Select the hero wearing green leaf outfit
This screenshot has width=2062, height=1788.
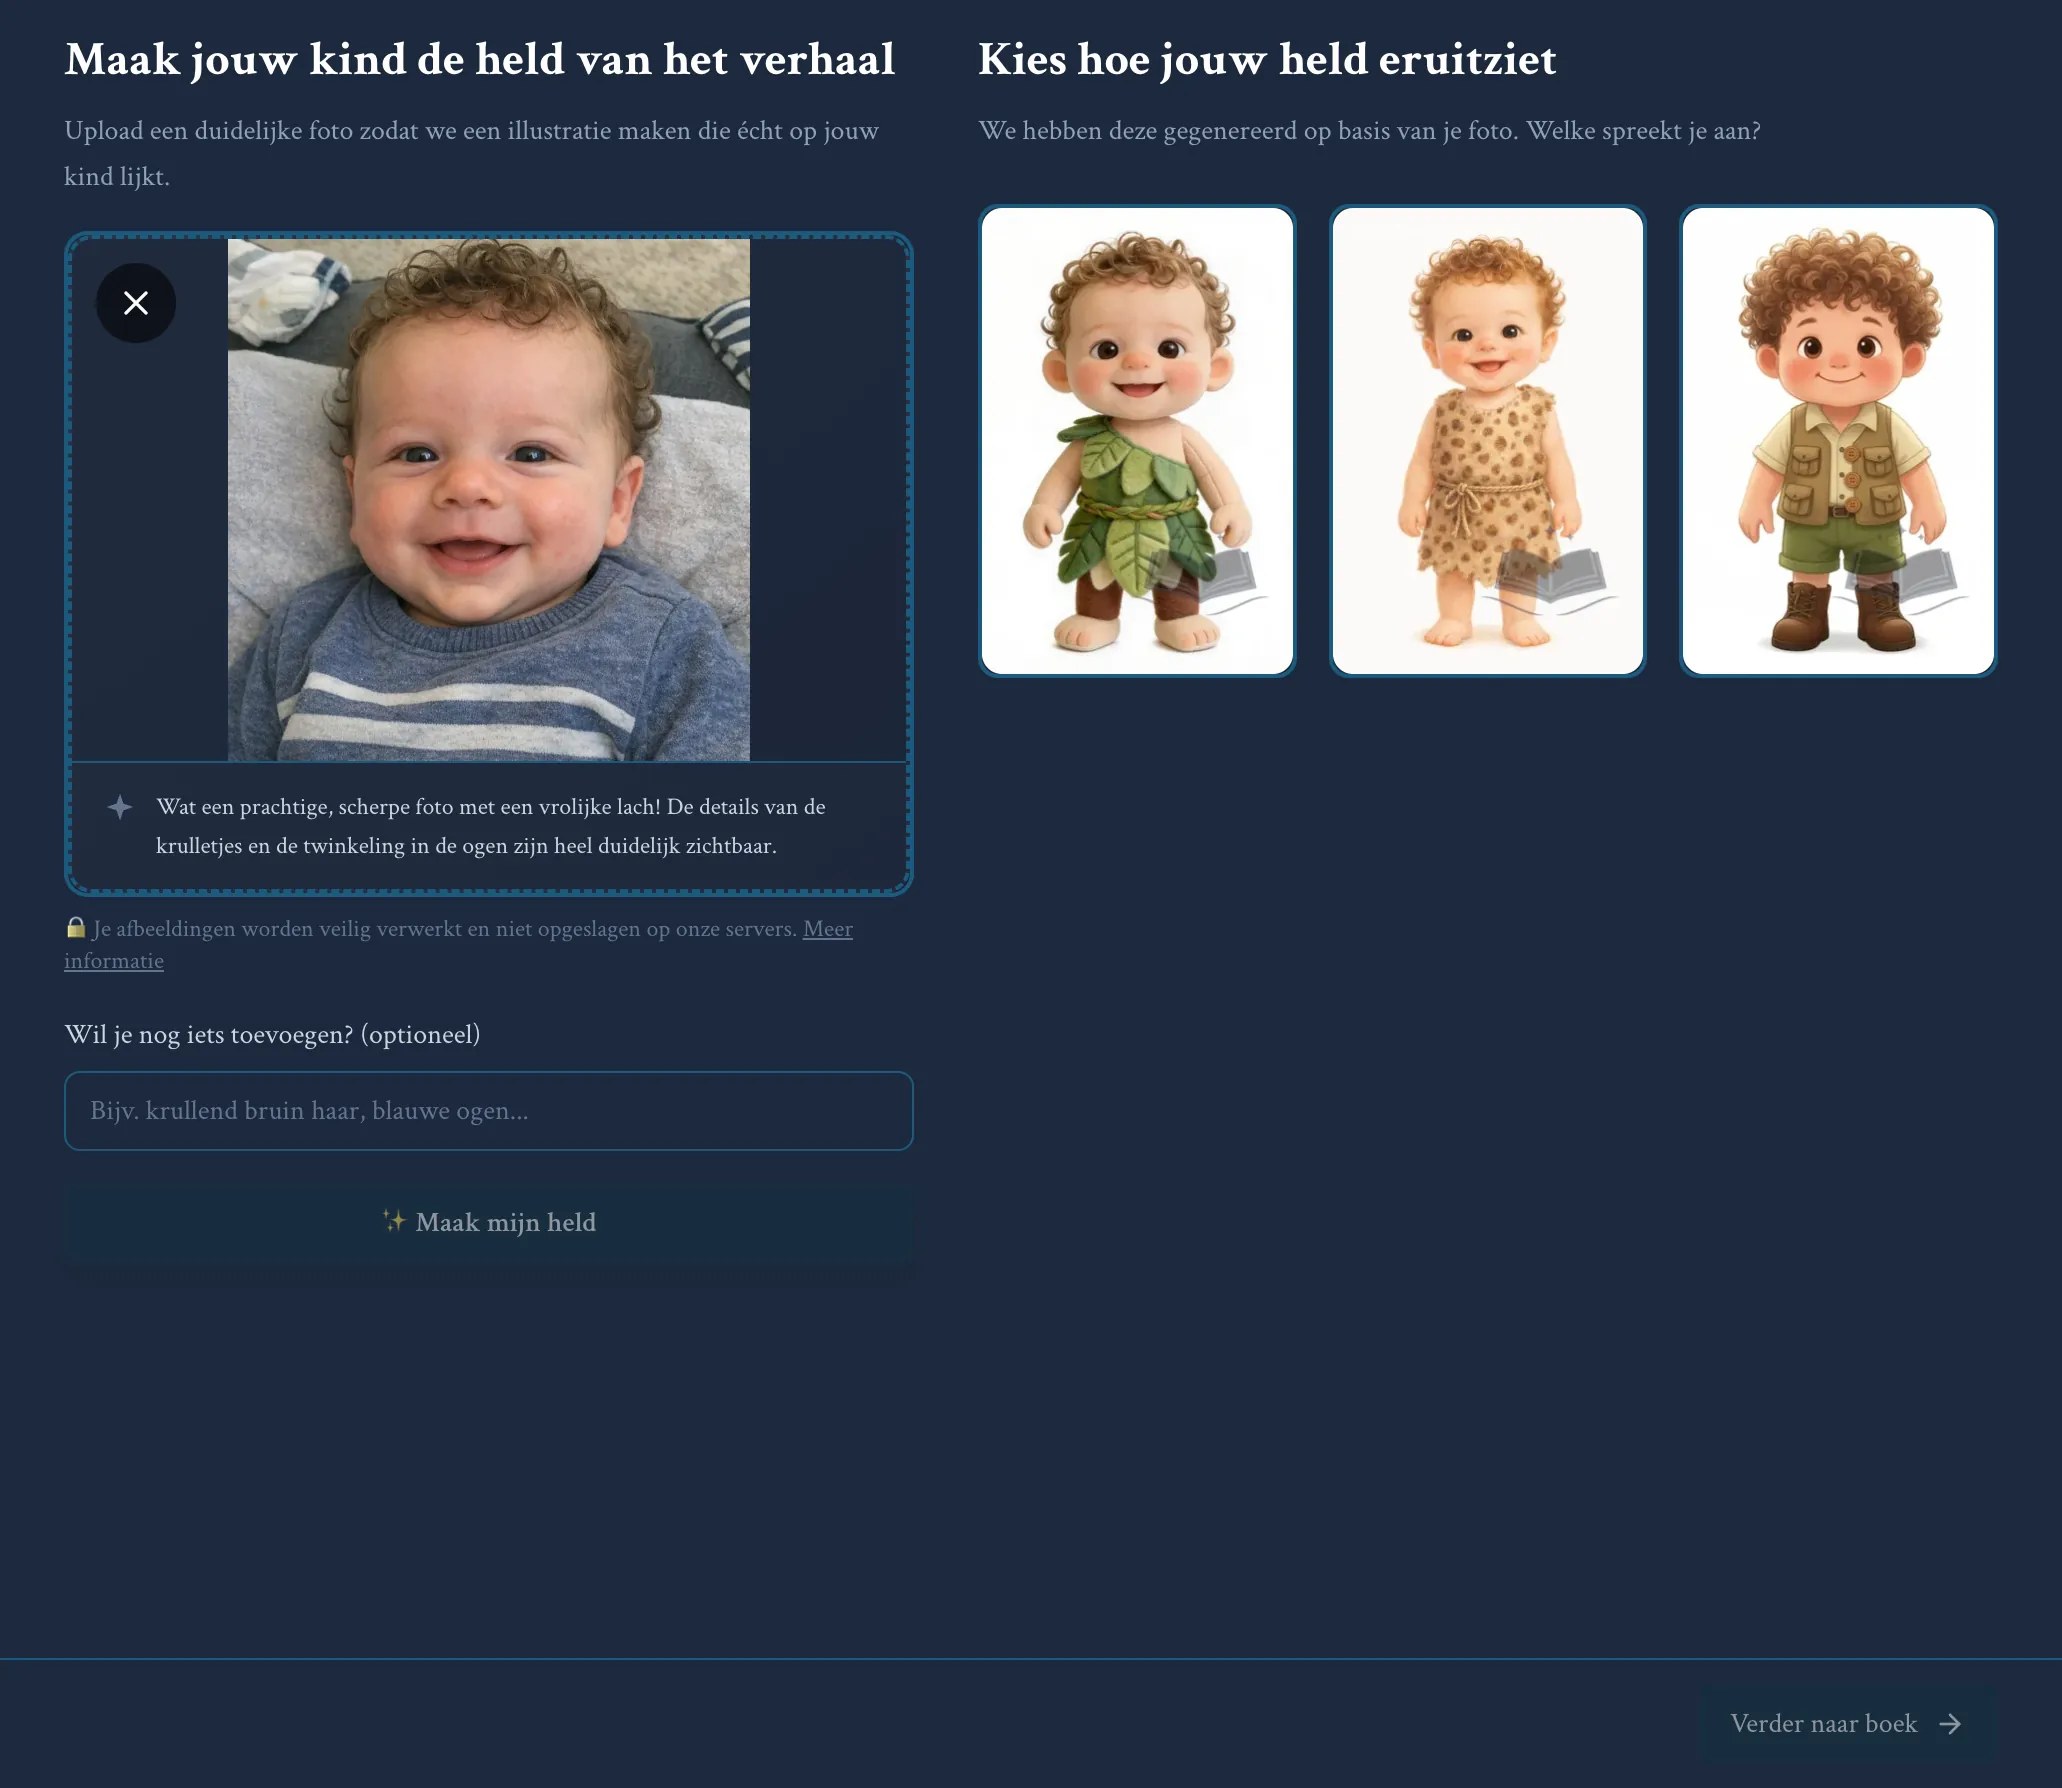point(1137,441)
